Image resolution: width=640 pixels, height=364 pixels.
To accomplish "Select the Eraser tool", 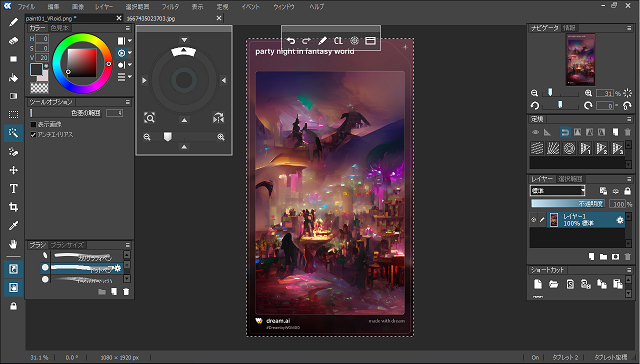I will coord(13,41).
